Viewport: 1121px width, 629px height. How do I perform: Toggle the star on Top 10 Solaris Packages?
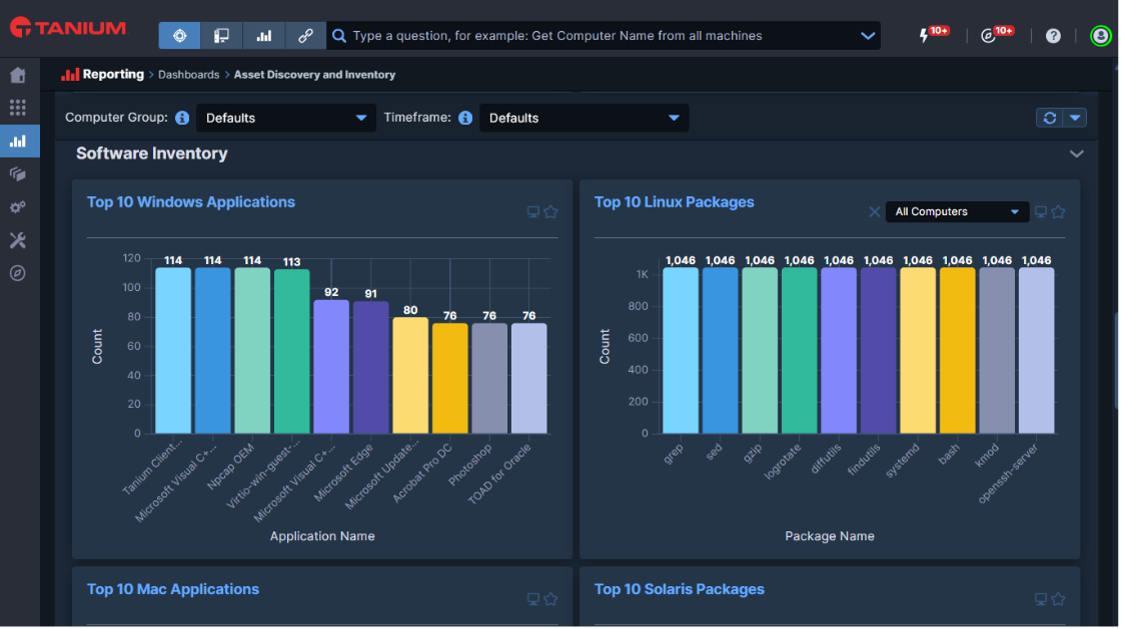coord(1058,600)
